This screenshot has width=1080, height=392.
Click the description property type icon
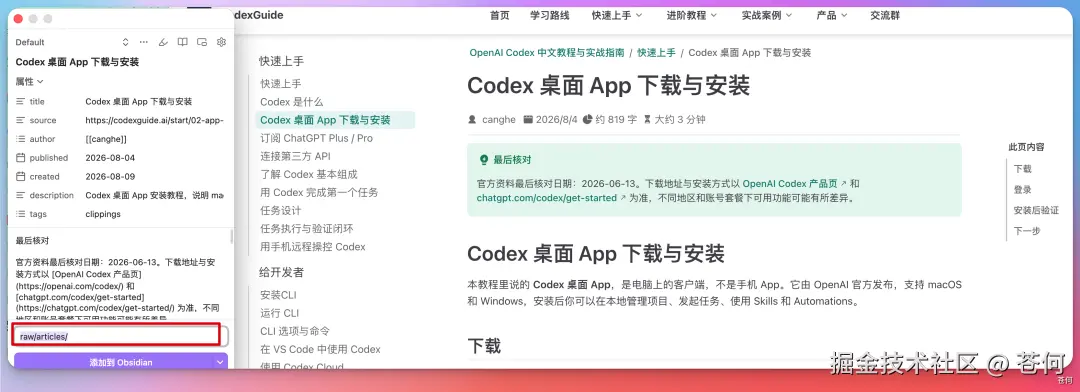(21, 195)
